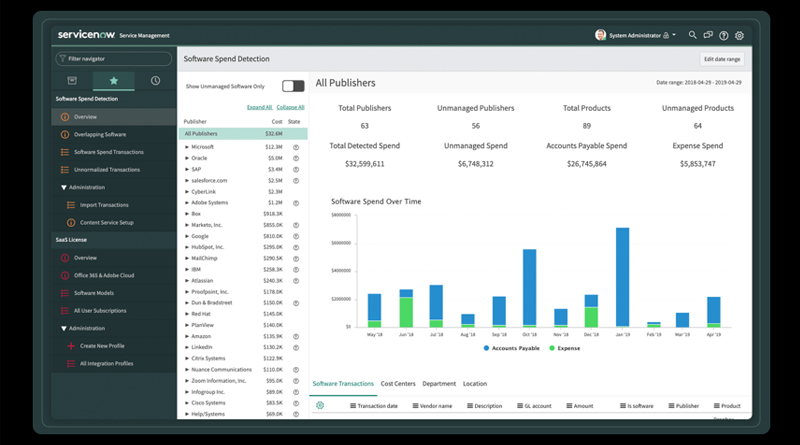
Task: Switch to the favorites star tab
Action: point(114,81)
